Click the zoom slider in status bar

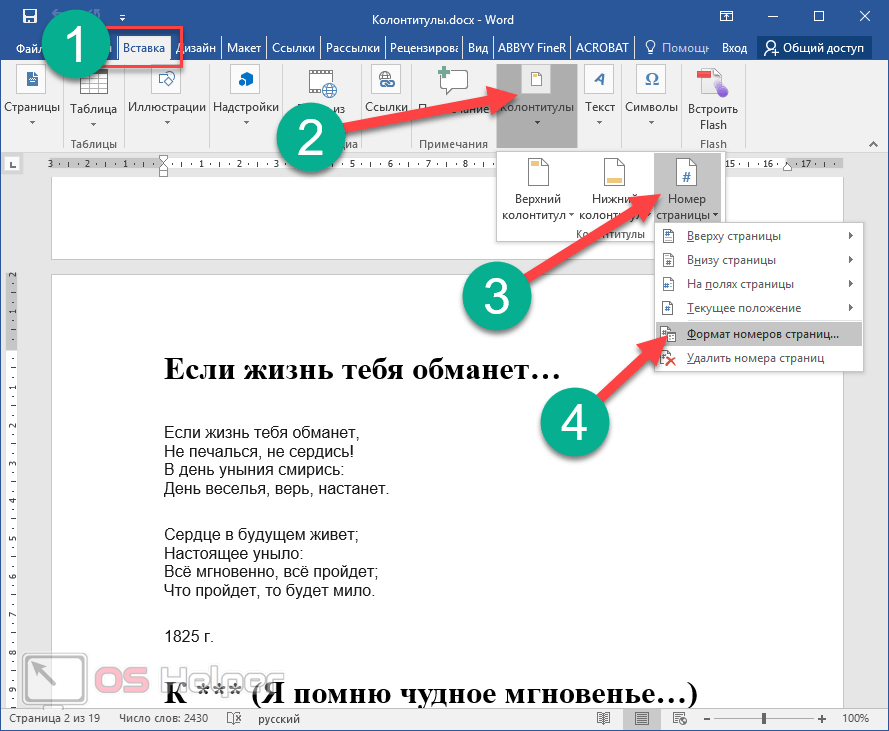click(x=764, y=718)
